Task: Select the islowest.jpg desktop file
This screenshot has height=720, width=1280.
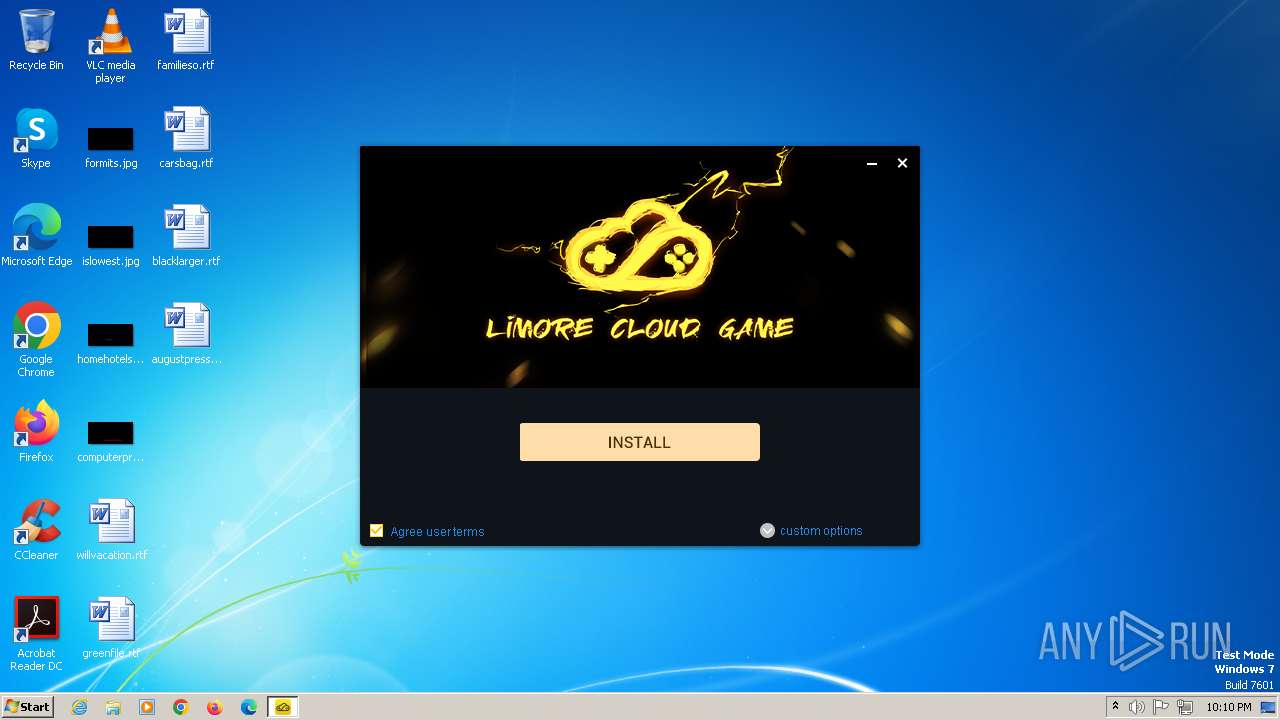Action: pos(111,244)
